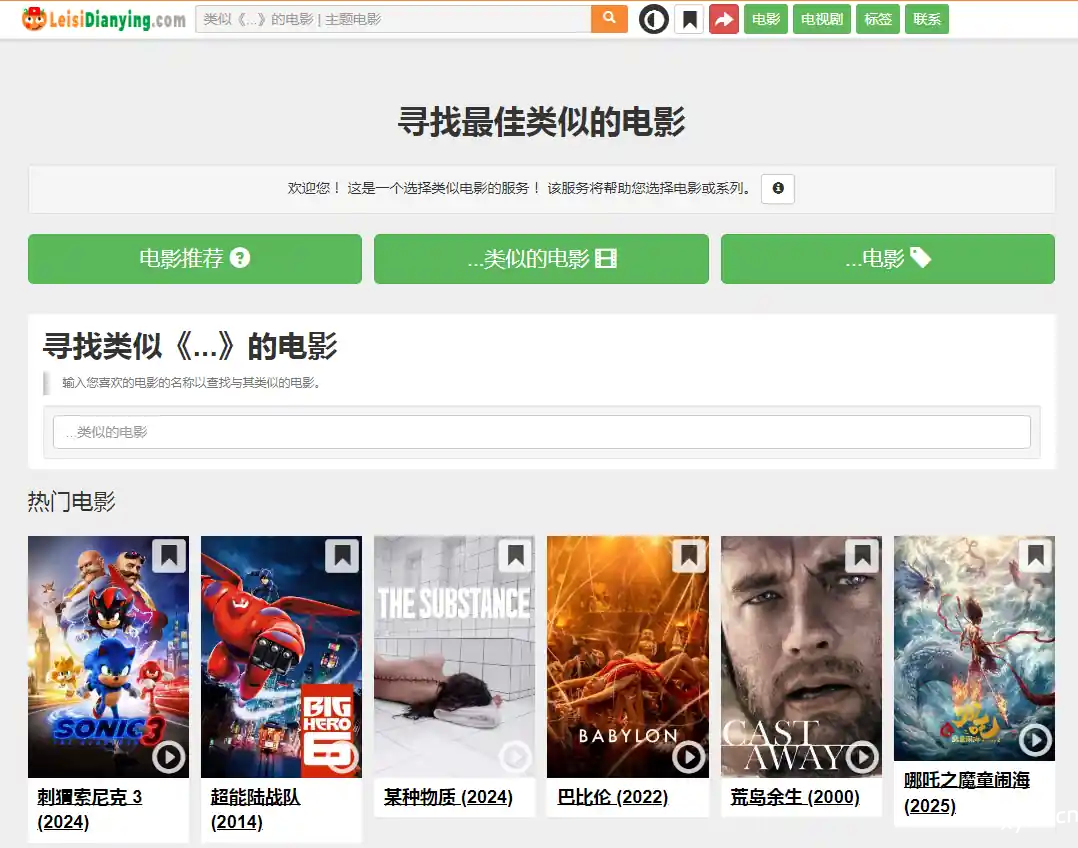Image resolution: width=1078 pixels, height=848 pixels.
Task: Click the orange search magnifier button
Action: click(609, 19)
